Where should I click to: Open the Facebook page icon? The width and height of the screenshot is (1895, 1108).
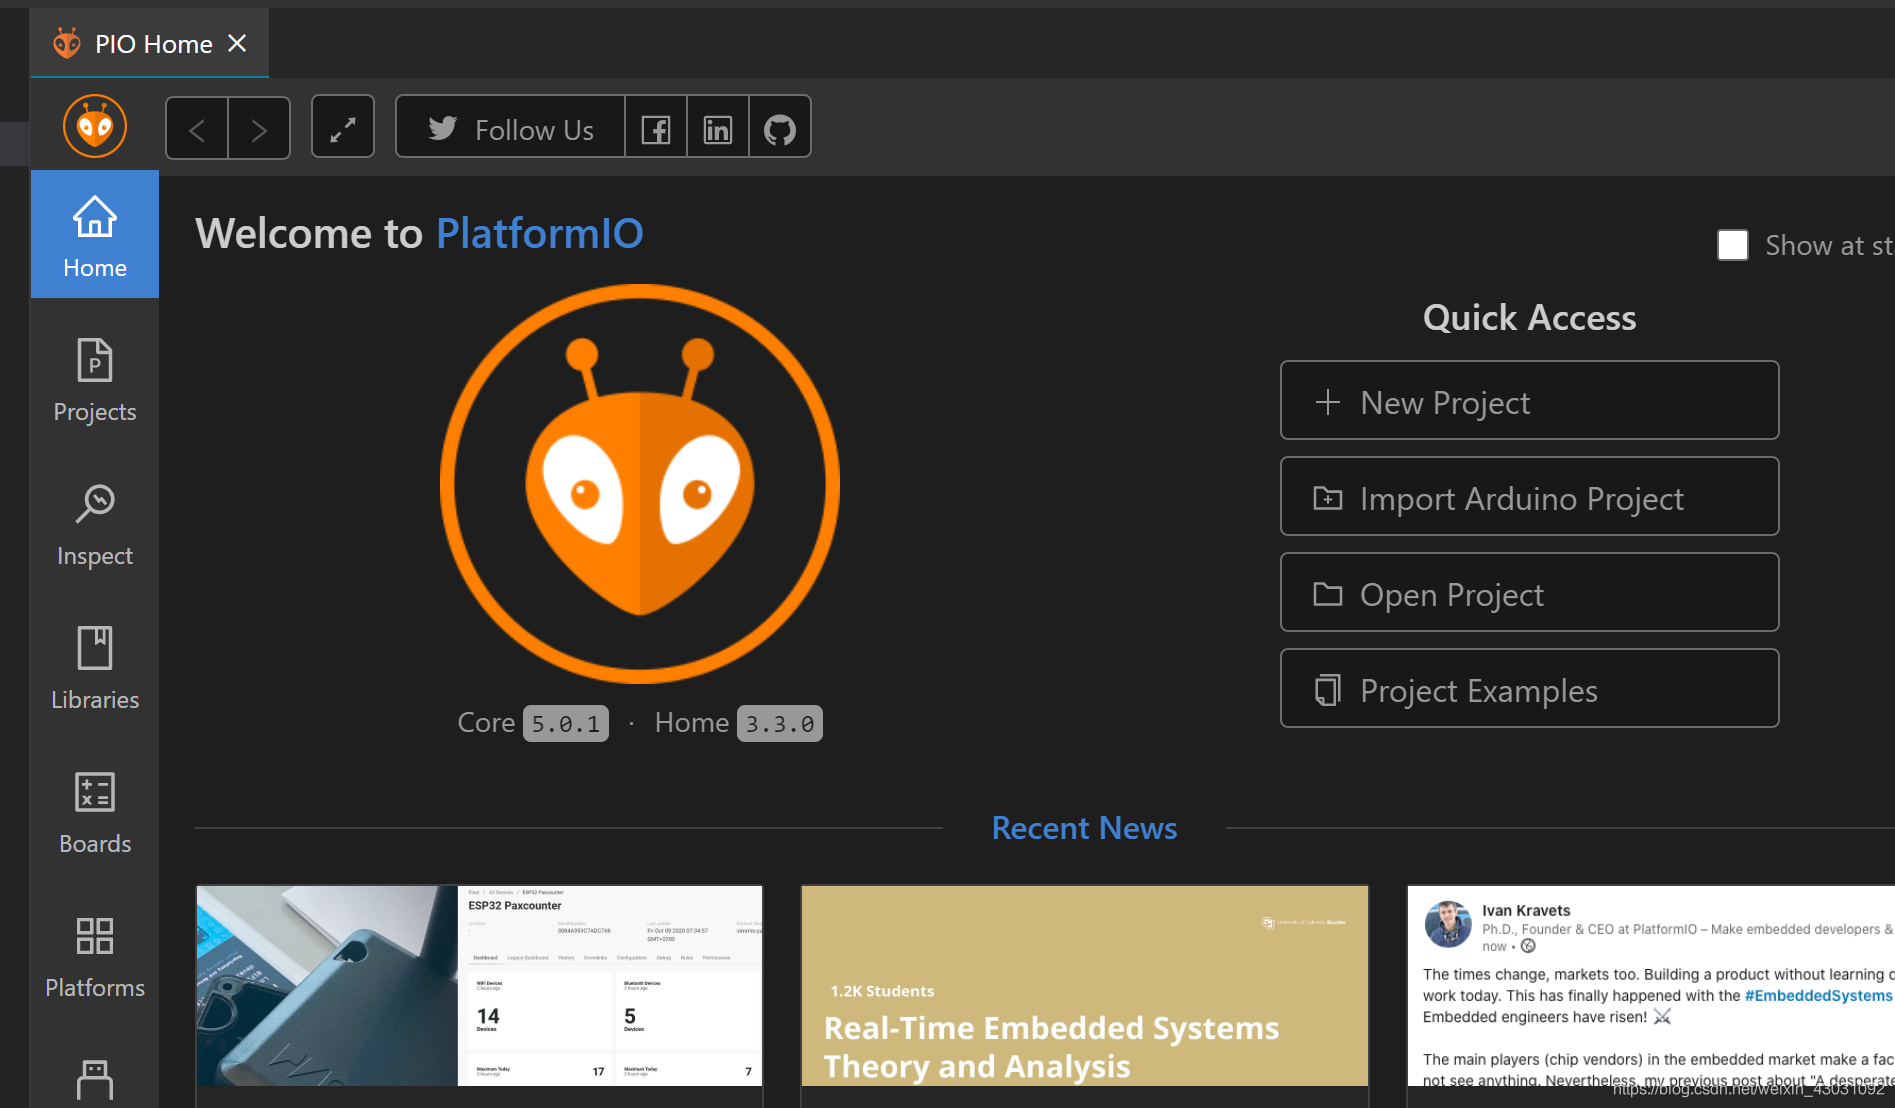(656, 127)
